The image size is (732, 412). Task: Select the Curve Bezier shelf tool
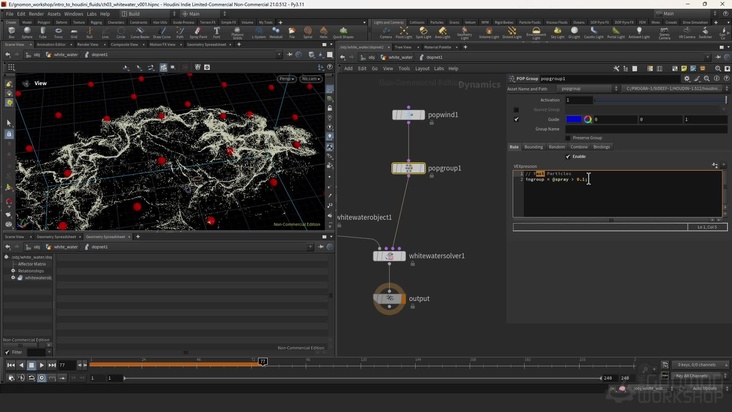pyautogui.click(x=140, y=32)
